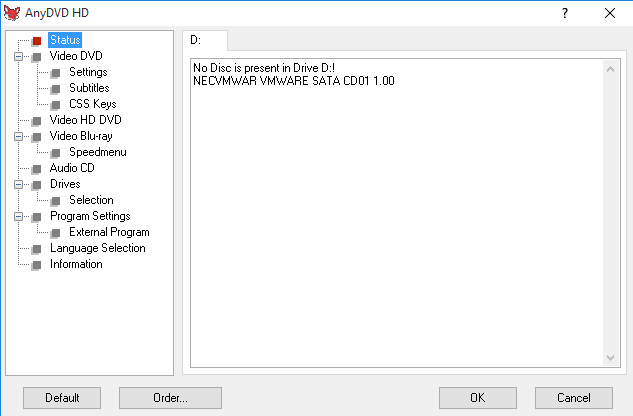Click the gray icon next to External Program

click(56, 233)
